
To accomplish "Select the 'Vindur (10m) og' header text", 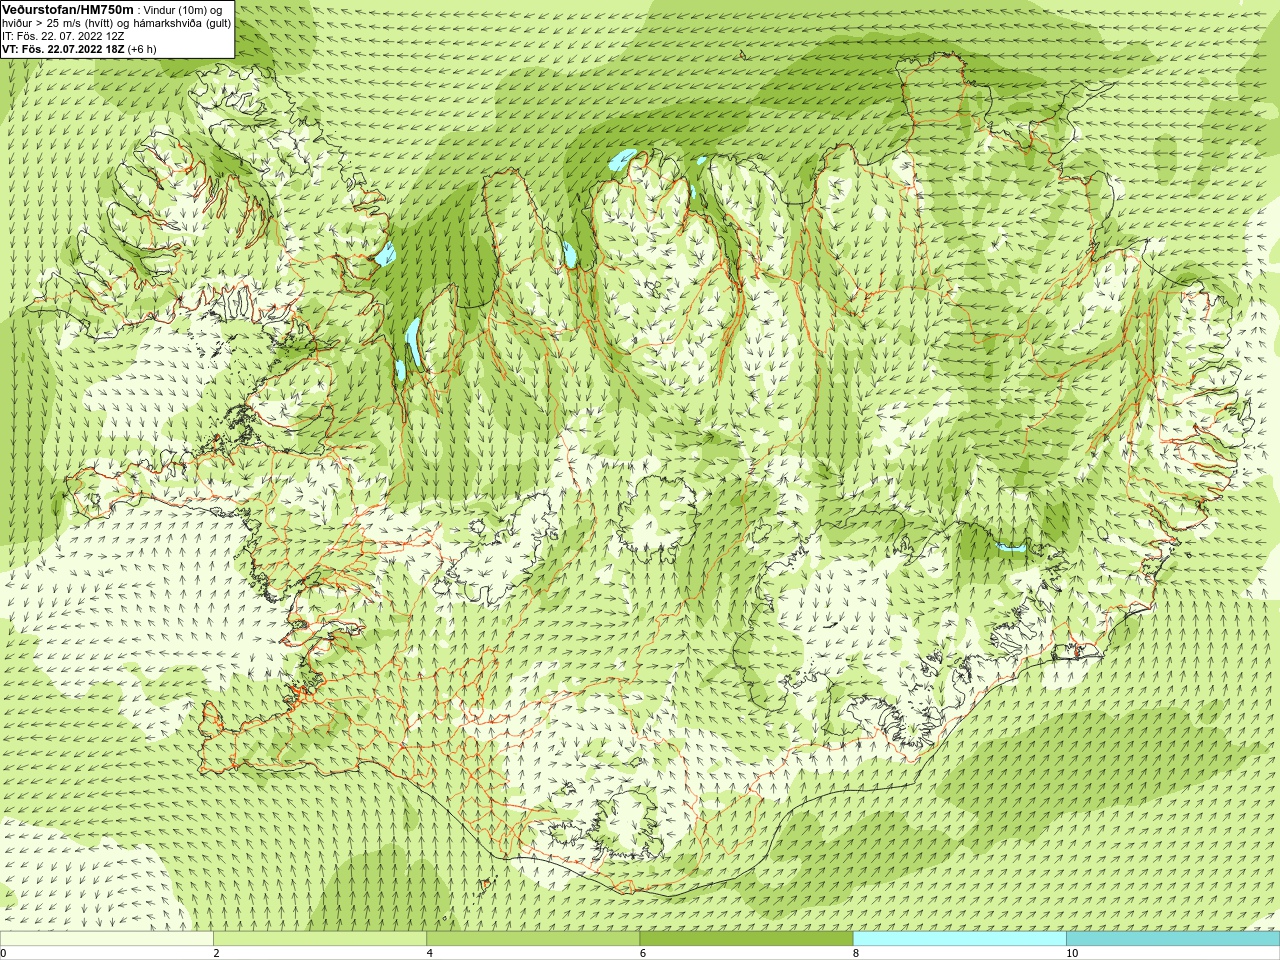I will (183, 10).
